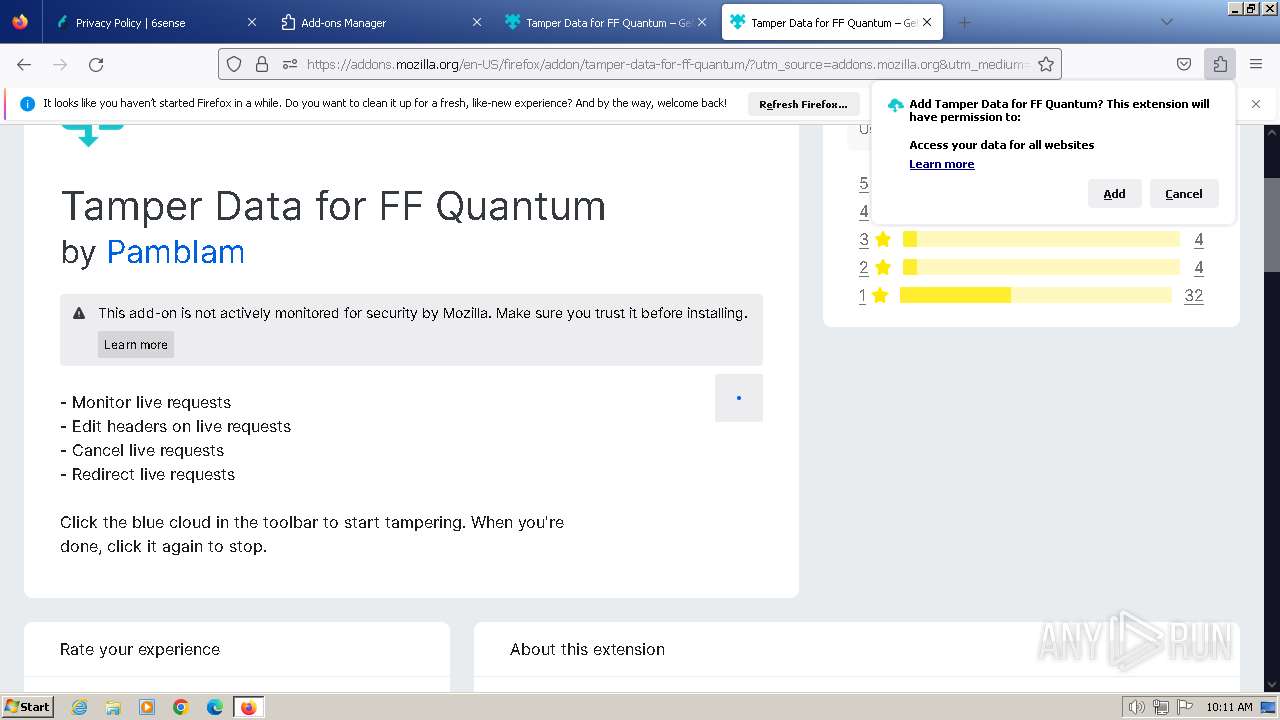Open the Extensions puzzle icon
The image size is (1280, 720).
click(1220, 64)
